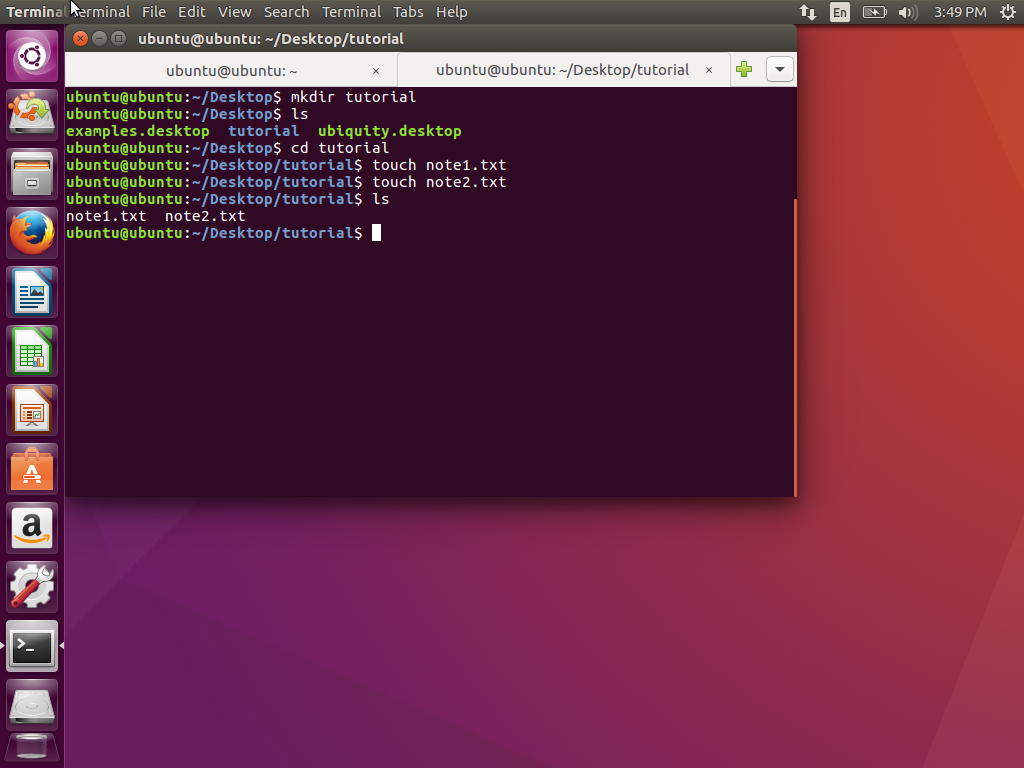Open LibreOffice Writer from the launcher

31,291
